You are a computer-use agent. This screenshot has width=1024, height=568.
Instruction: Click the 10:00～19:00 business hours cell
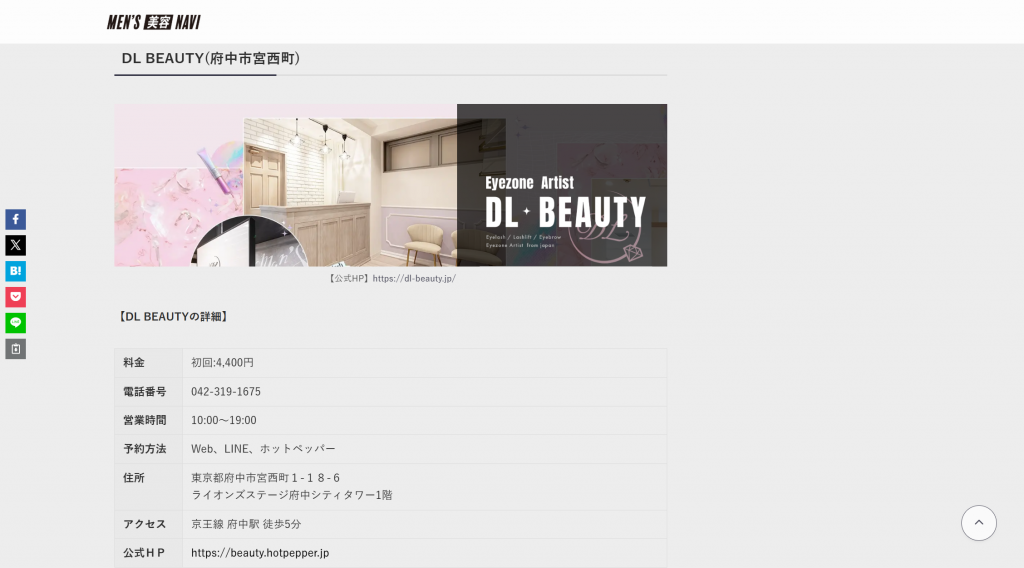(224, 421)
